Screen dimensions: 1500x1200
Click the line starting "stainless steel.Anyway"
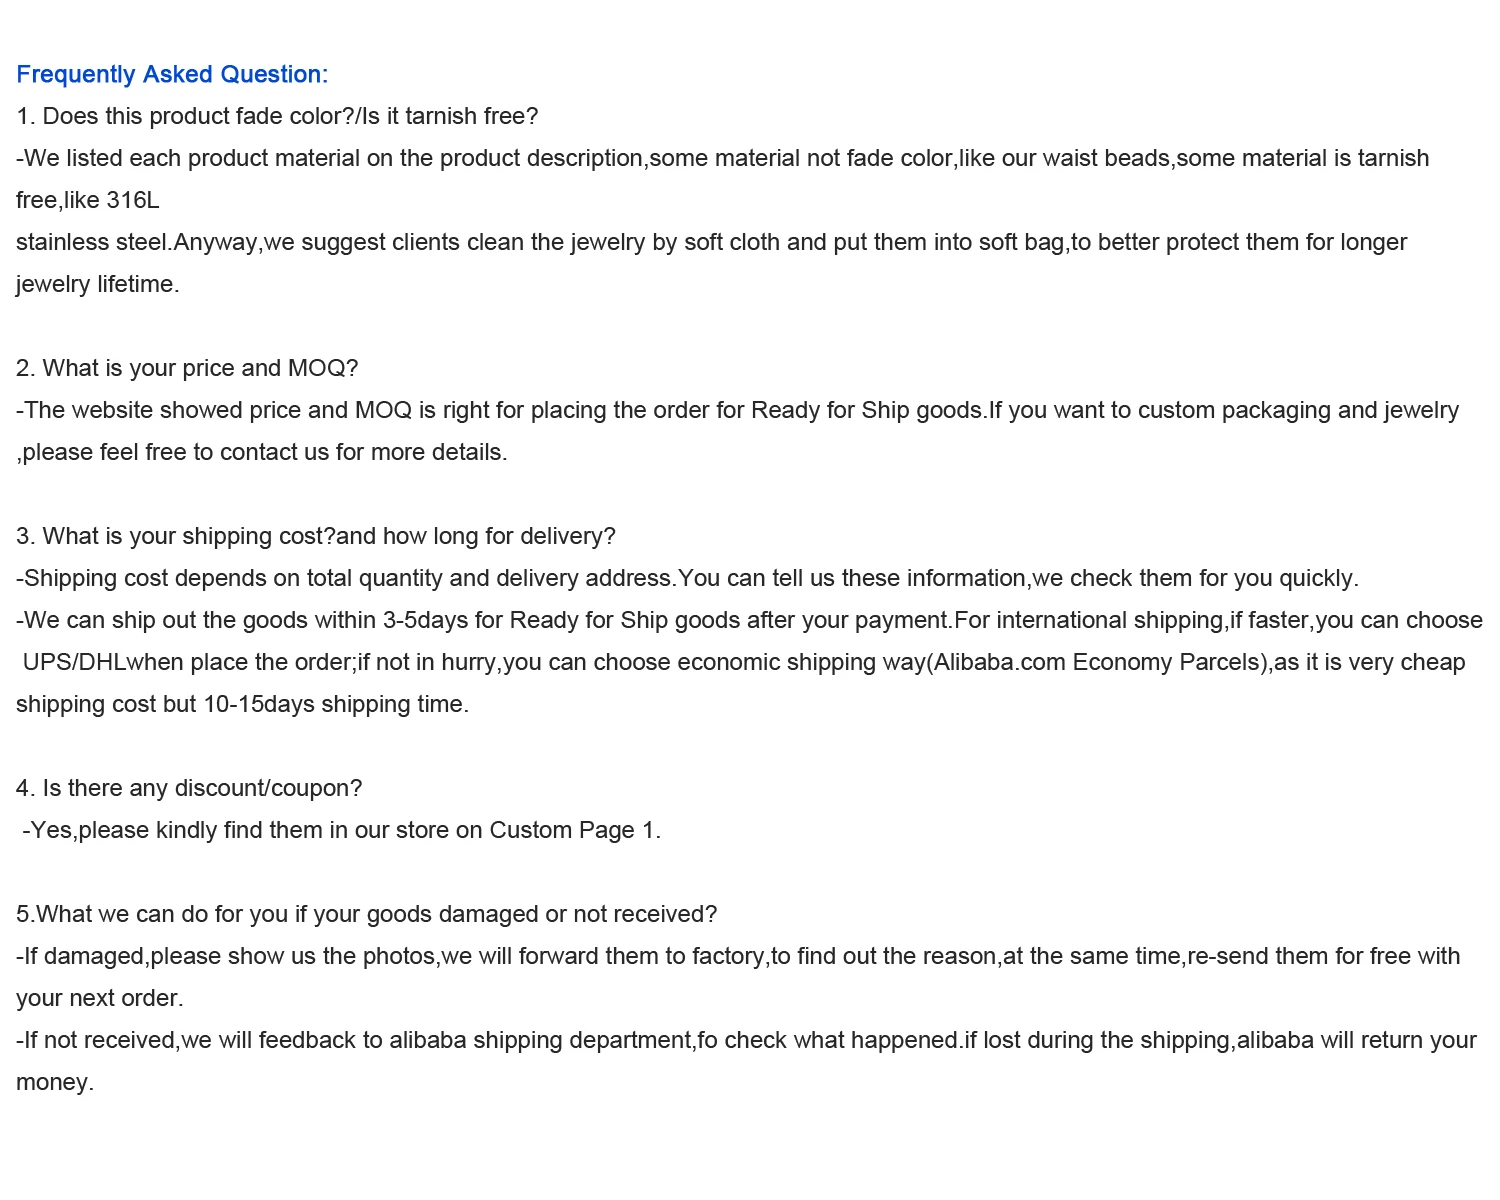(711, 243)
